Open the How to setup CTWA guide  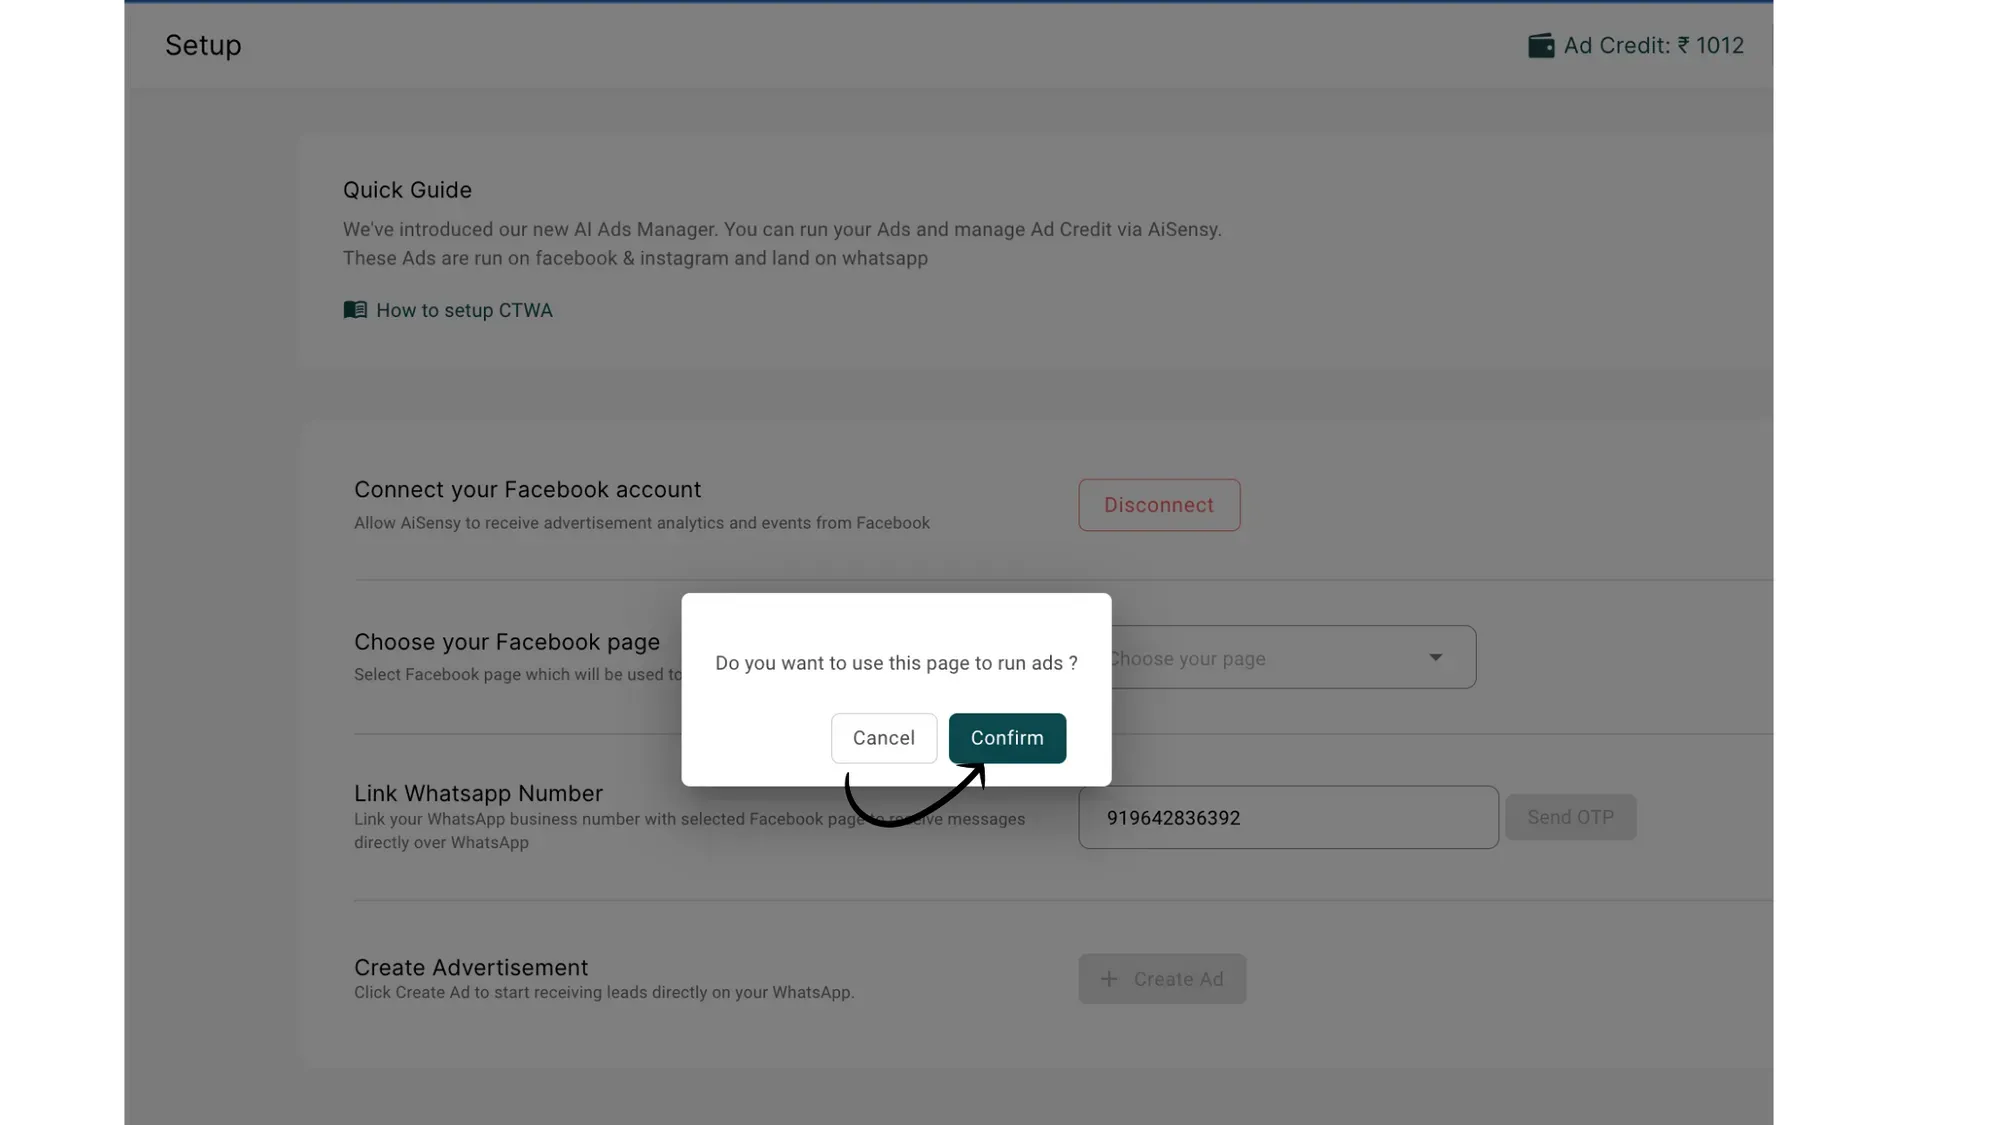tap(465, 310)
